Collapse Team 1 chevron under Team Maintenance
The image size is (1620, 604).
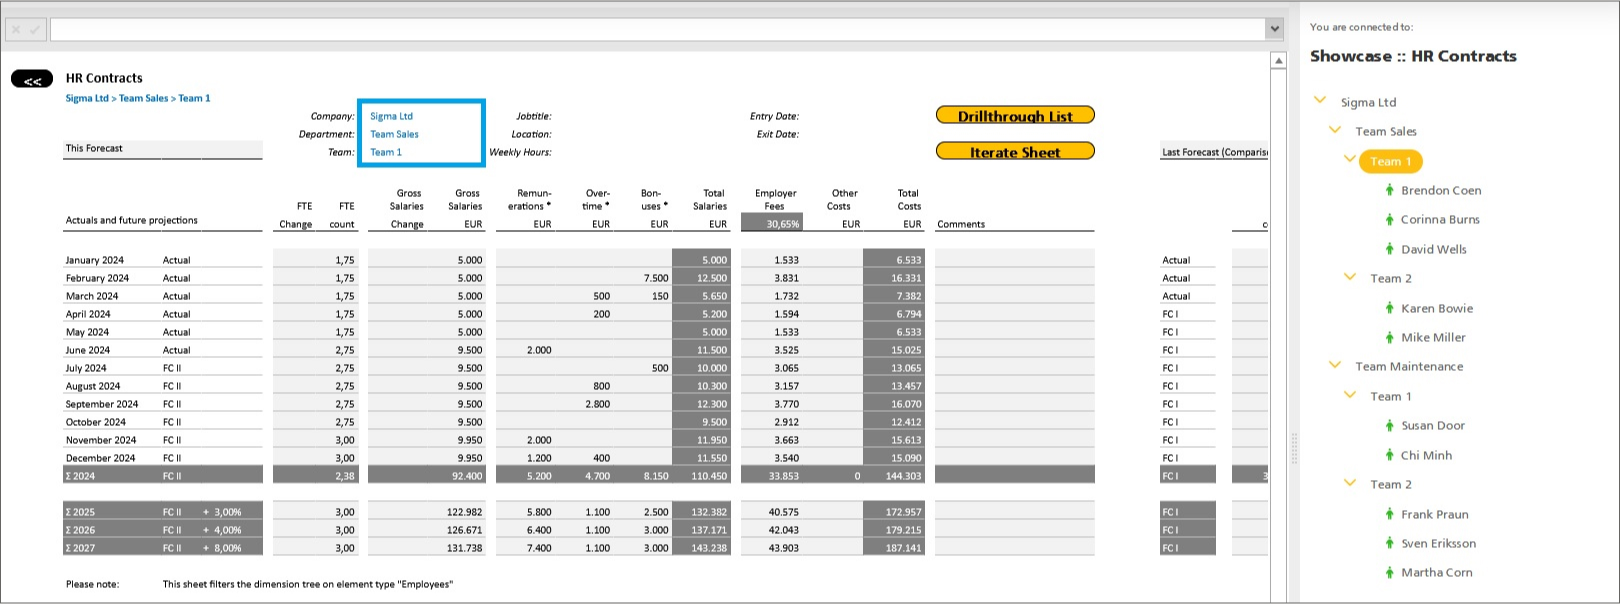(1350, 394)
